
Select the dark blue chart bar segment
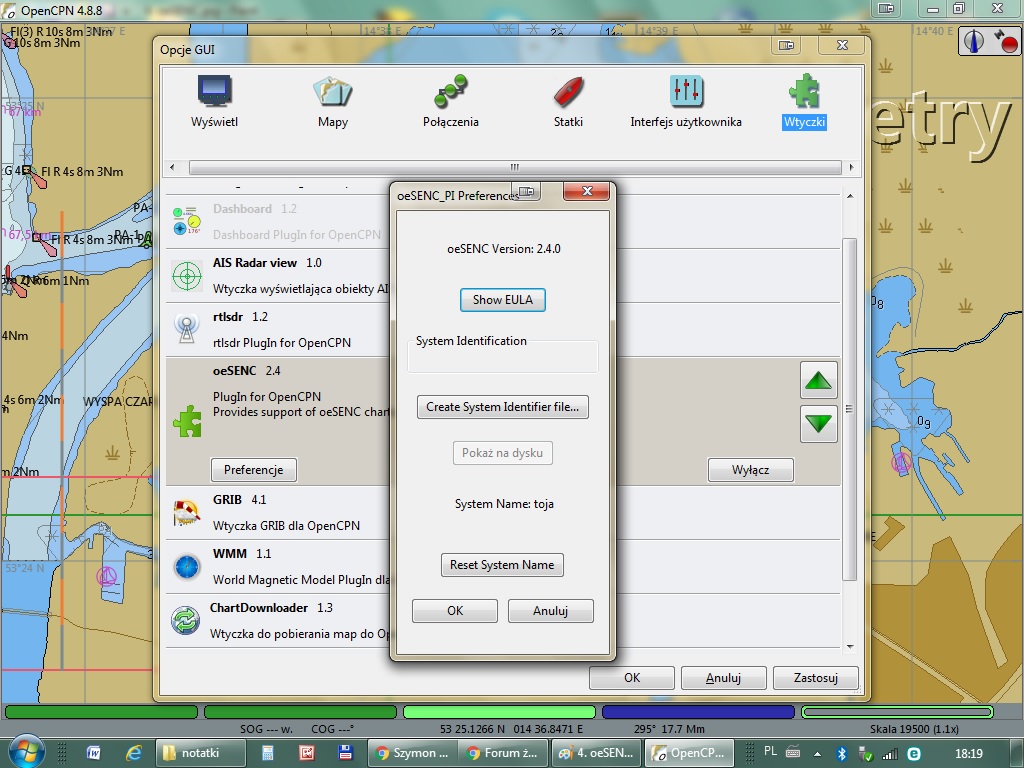point(698,711)
